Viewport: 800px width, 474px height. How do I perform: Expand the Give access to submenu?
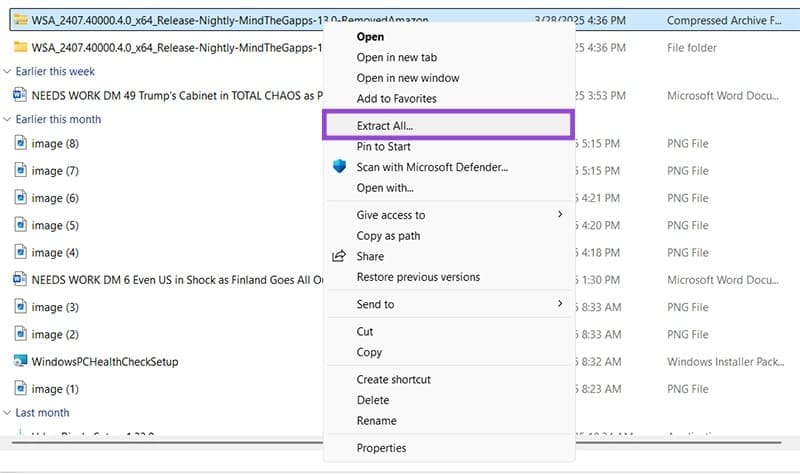point(559,214)
